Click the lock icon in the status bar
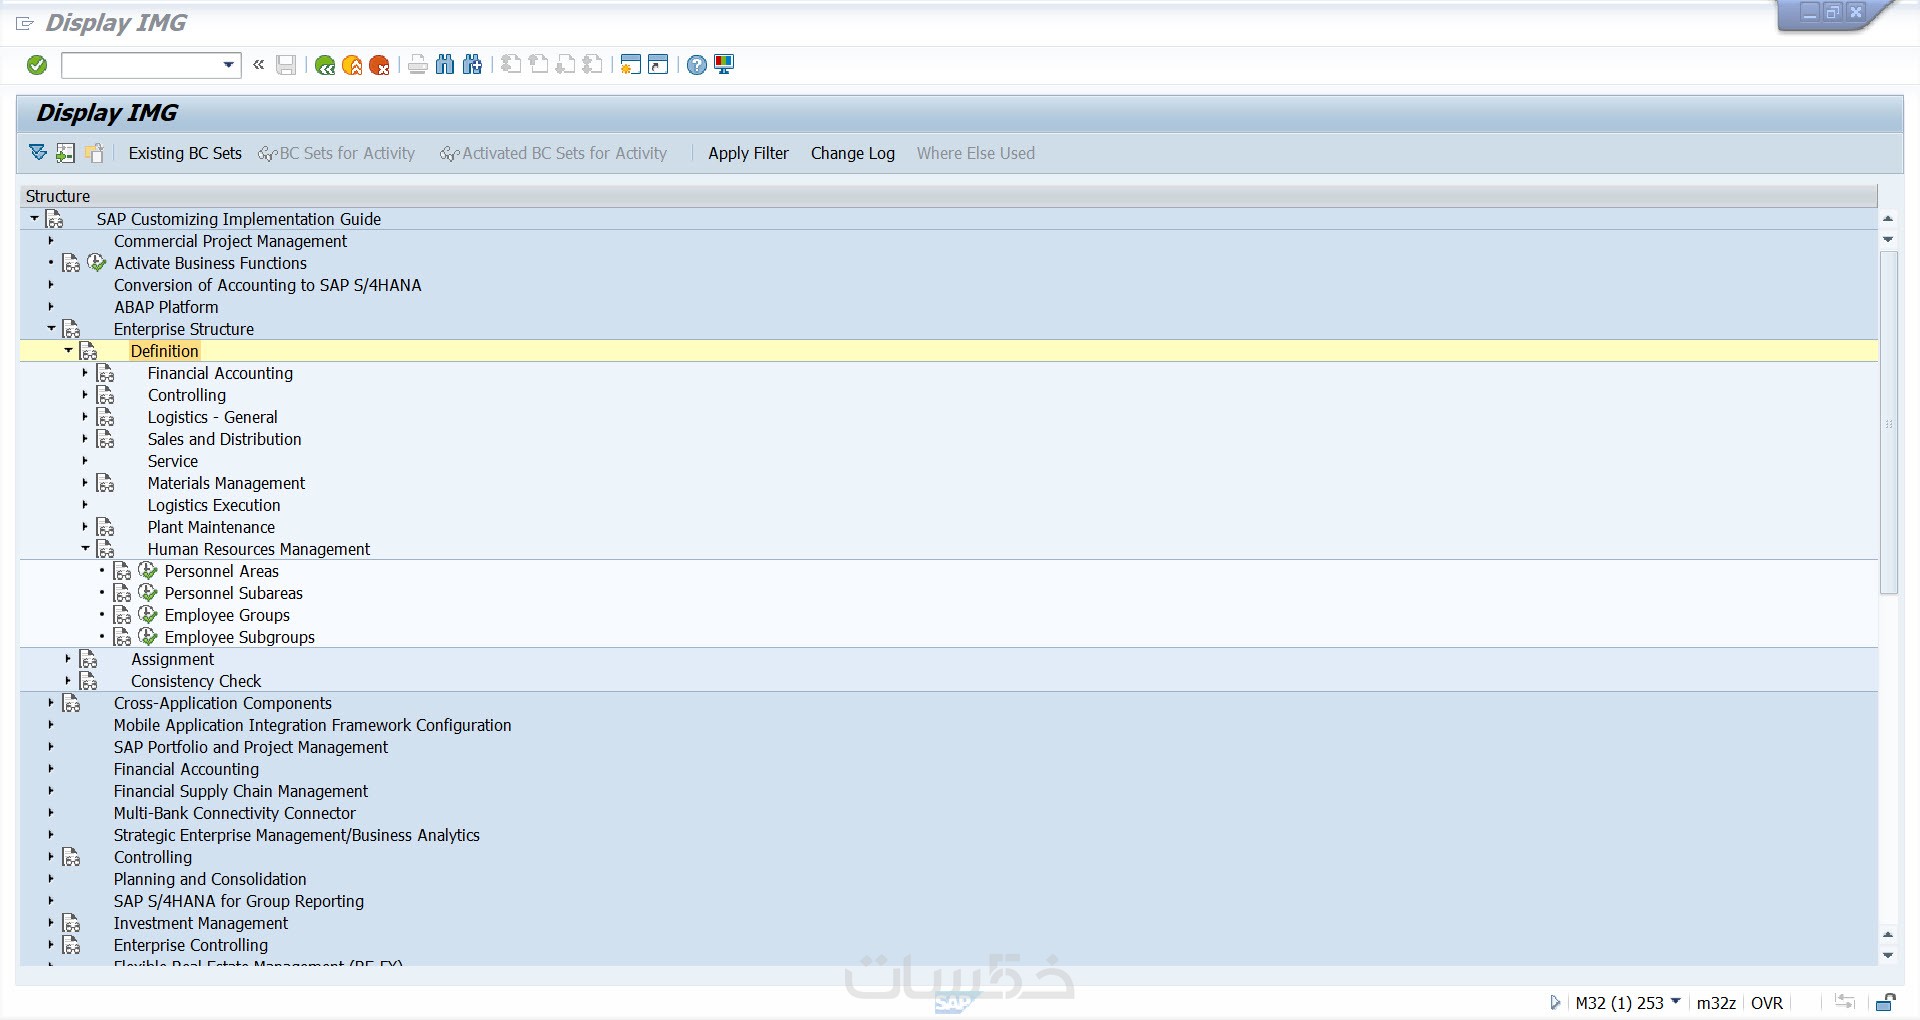 pos(1885,1002)
